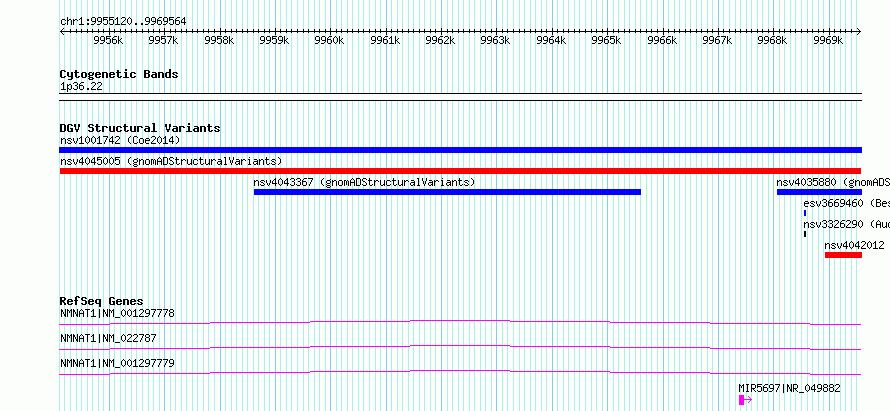This screenshot has width=890, height=411.
Task: Open the nsv4043367 gnomAD variant label
Action: [x=364, y=182]
